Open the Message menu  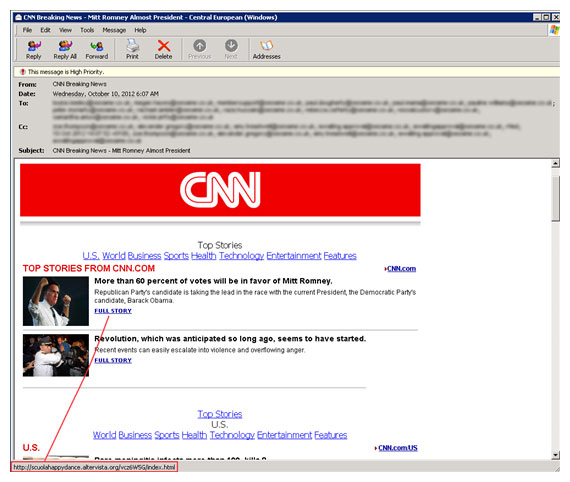coord(114,30)
